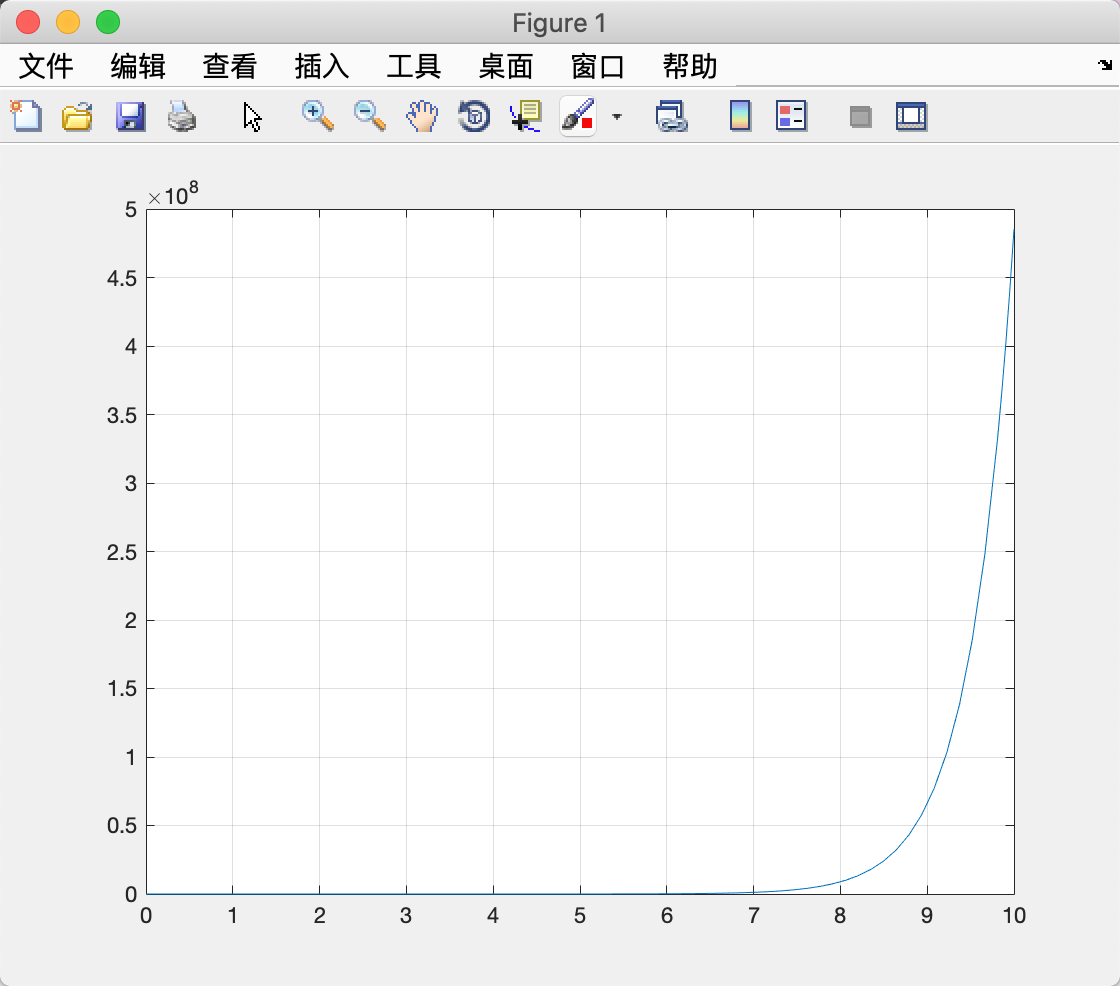Save the figure using the floppy disk icon

tap(130, 116)
